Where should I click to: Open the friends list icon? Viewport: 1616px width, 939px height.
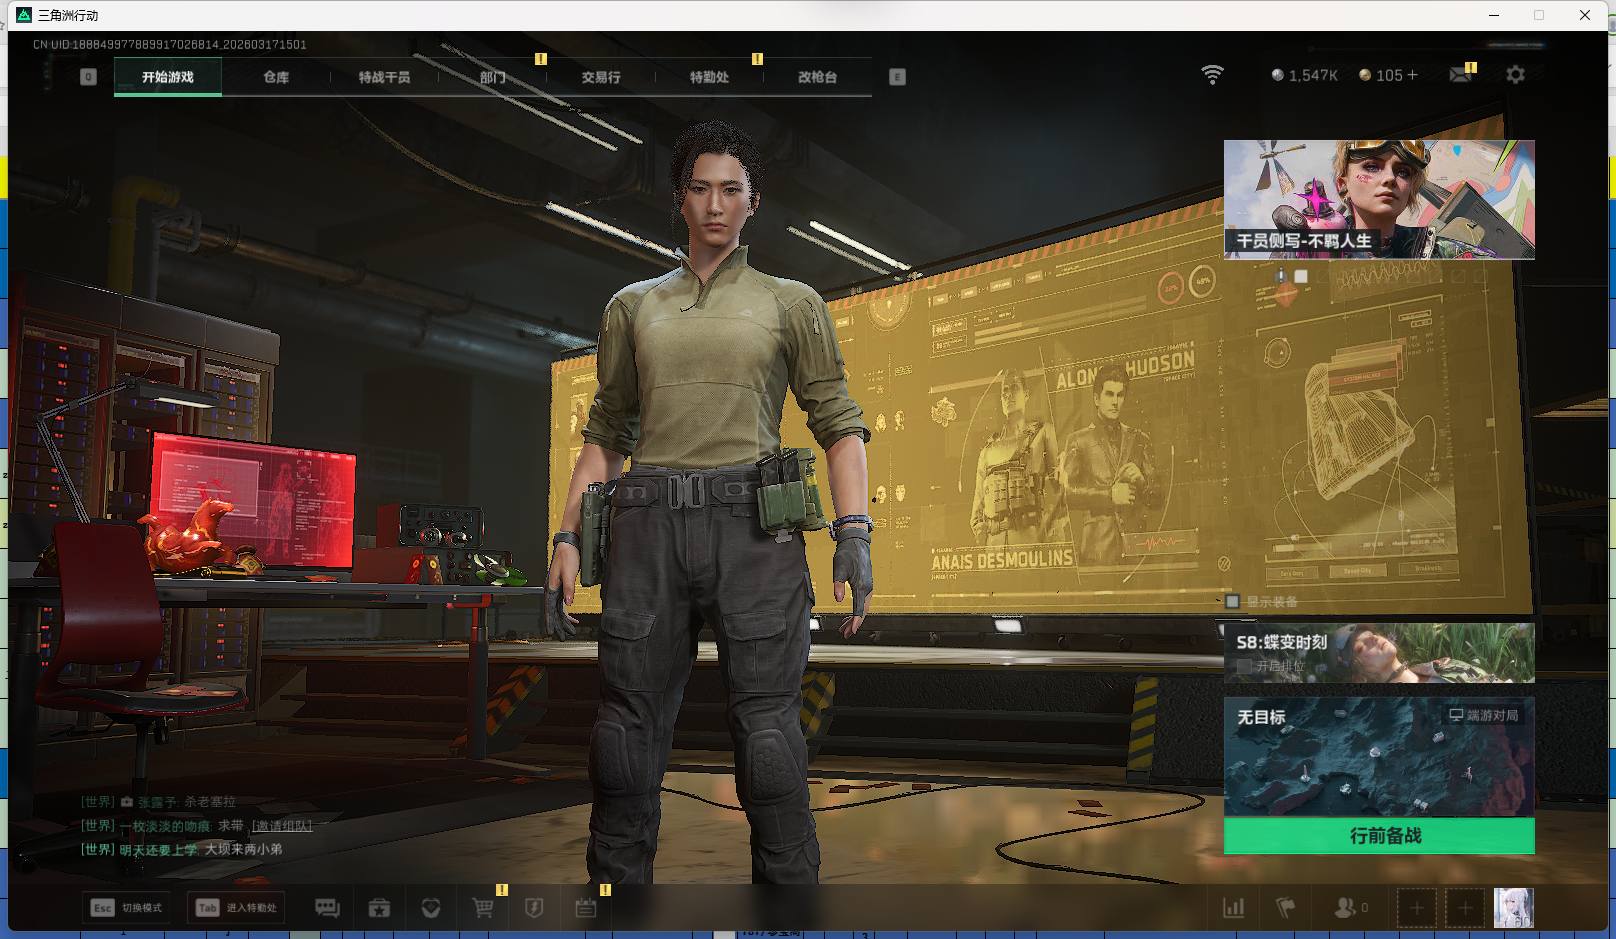[1349, 908]
